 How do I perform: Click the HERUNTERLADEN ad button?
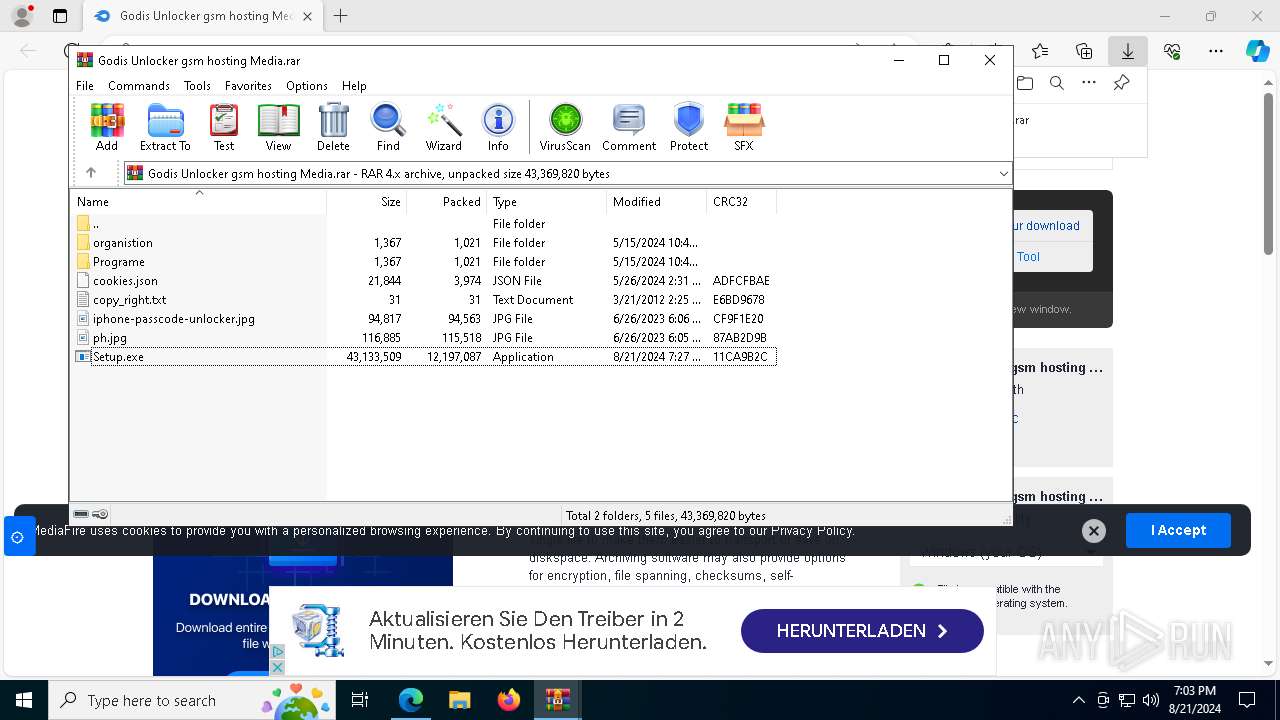[x=862, y=631]
